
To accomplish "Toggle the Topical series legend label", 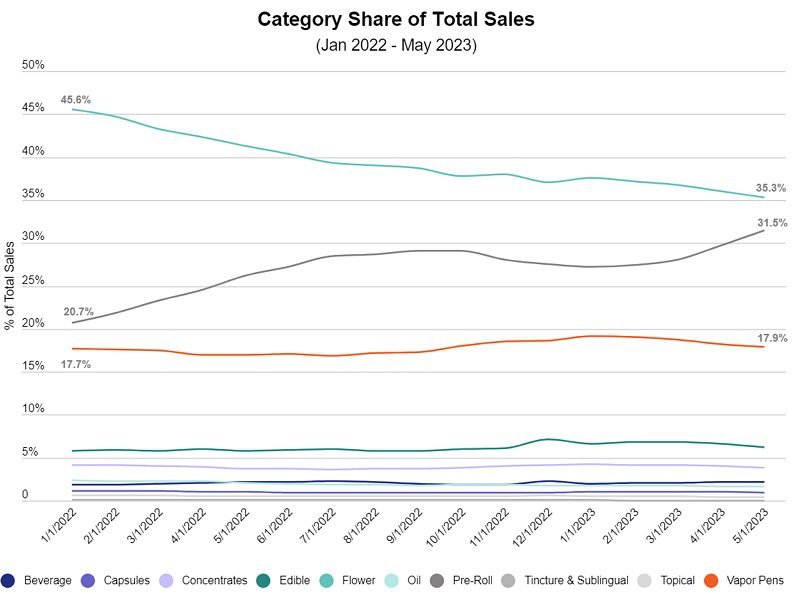I will 677,580.
